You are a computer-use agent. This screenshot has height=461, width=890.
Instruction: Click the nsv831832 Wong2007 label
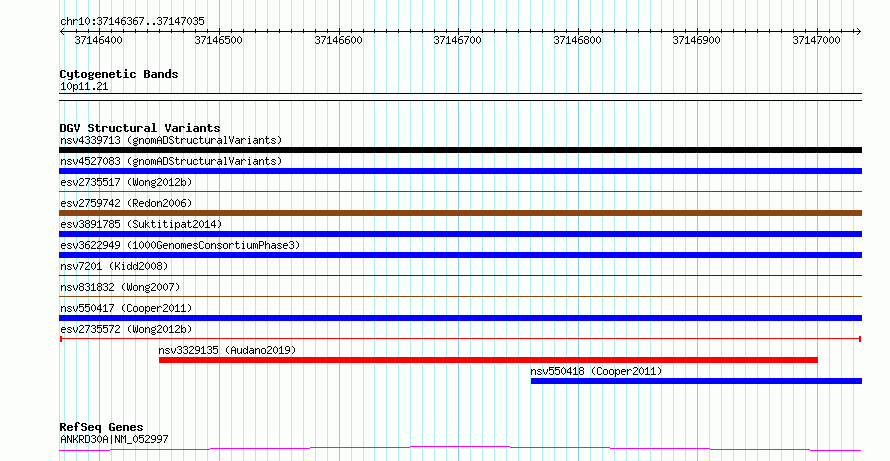[x=120, y=287]
